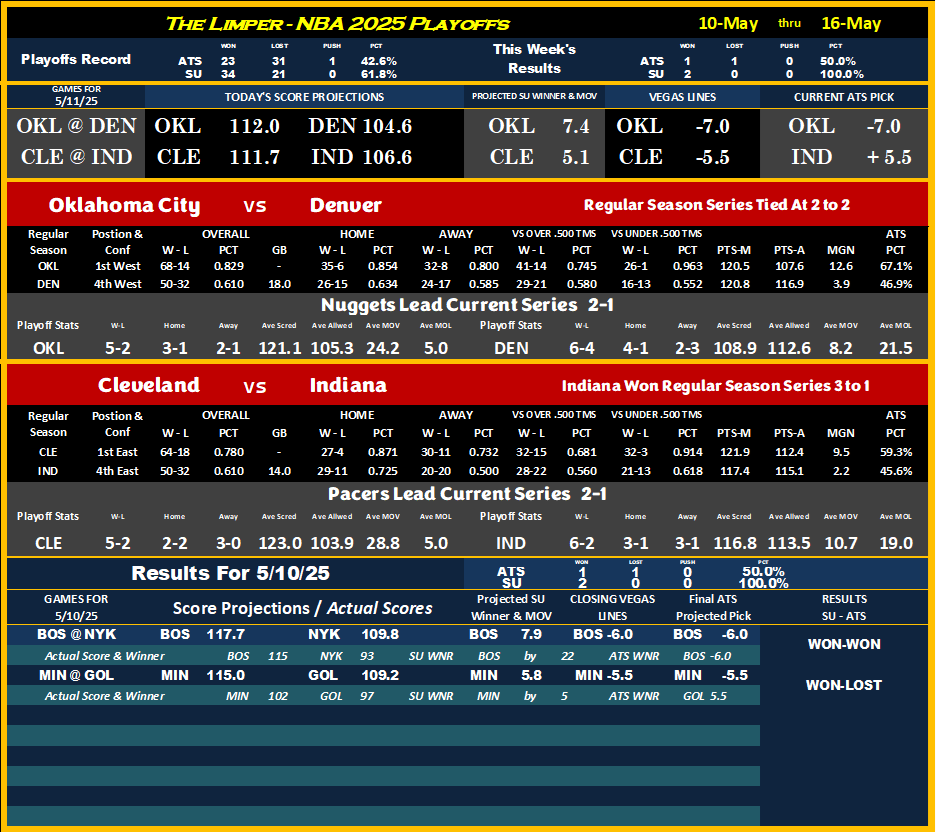The image size is (936, 833).
Task: Click IND's ATS percentage "45.6%"
Action: coord(896,471)
